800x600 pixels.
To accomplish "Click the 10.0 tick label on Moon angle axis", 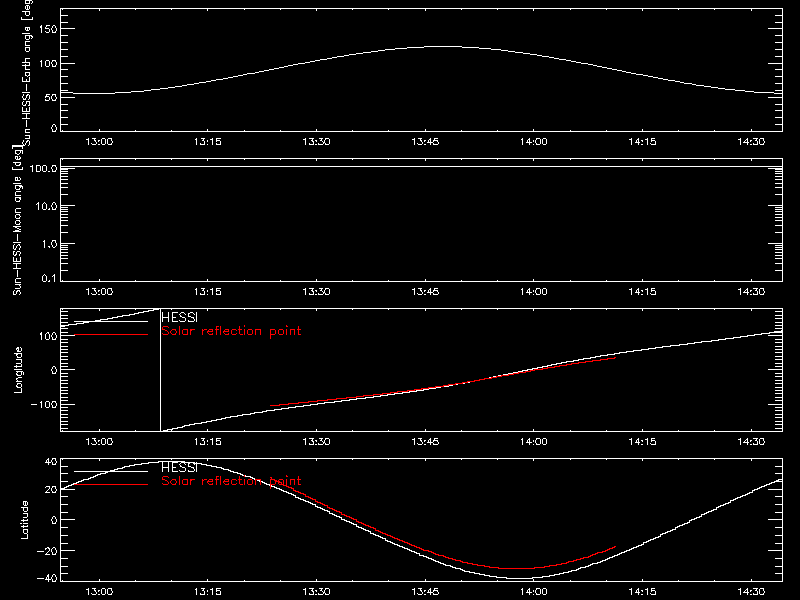I will pos(46,206).
